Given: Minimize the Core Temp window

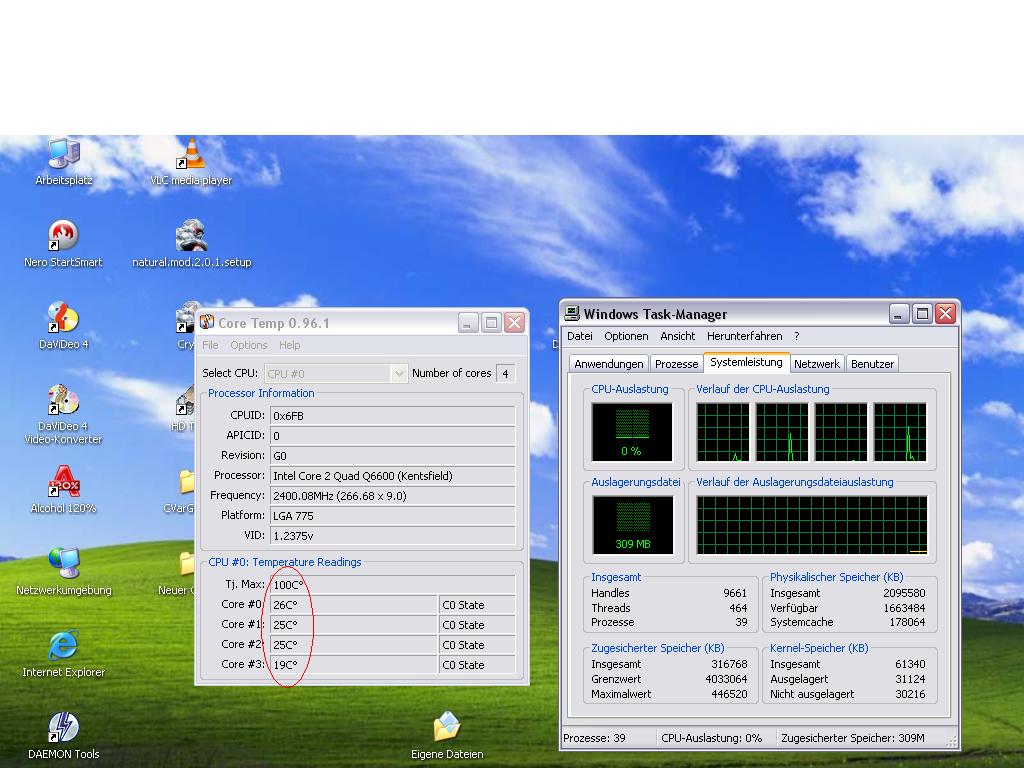Looking at the screenshot, I should click(468, 323).
